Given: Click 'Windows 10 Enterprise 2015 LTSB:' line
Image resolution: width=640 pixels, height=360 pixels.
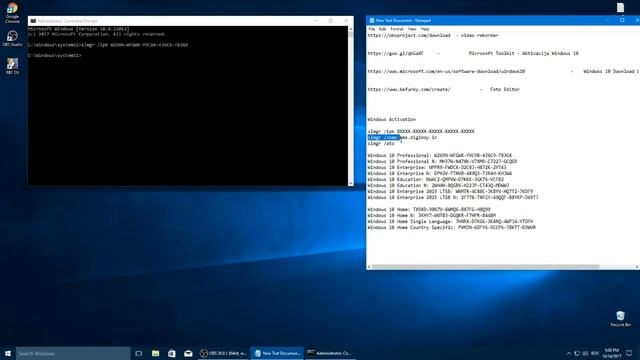Looking at the screenshot, I should (x=450, y=191).
